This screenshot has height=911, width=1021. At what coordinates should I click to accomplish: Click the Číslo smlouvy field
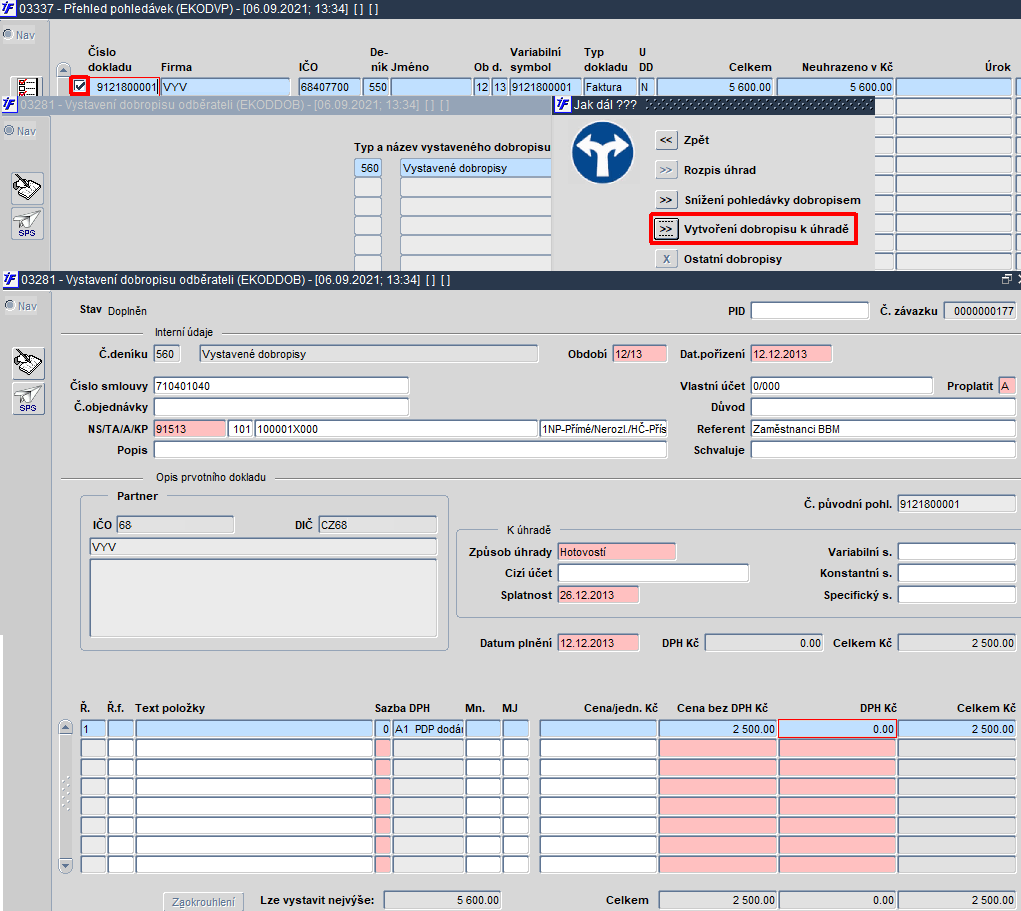pyautogui.click(x=281, y=386)
